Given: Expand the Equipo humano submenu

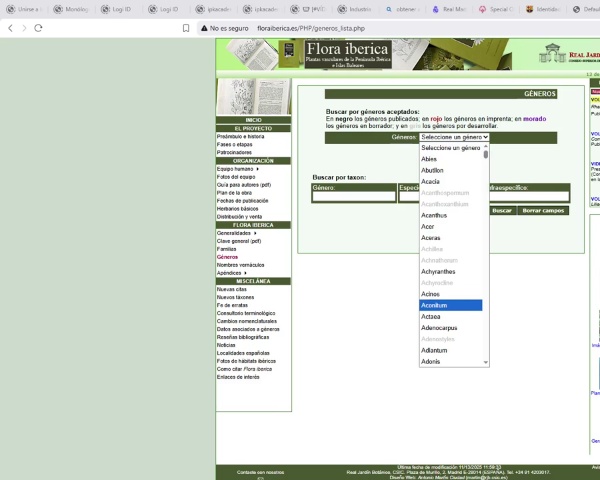Looking at the screenshot, I should [240, 169].
